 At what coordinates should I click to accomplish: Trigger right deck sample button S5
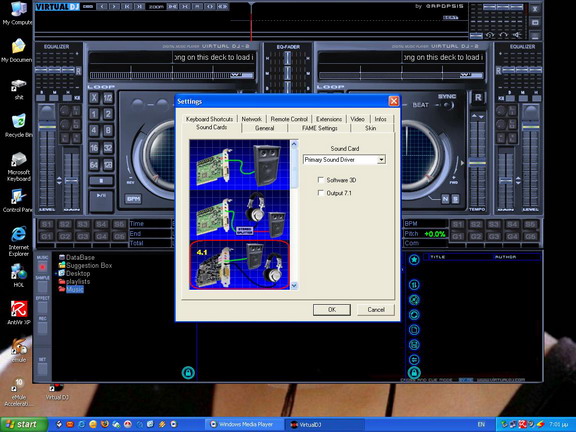pos(530,224)
